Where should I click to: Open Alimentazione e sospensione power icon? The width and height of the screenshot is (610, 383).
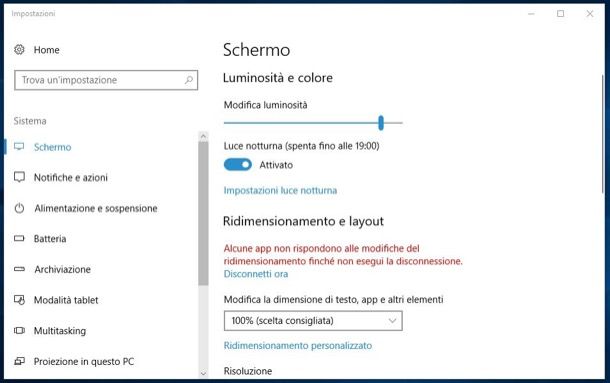(19, 208)
